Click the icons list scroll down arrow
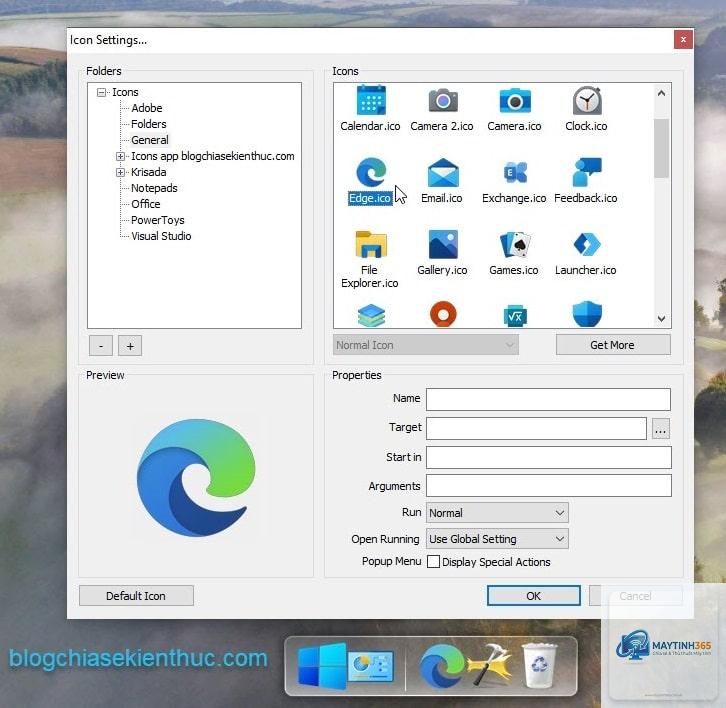The width and height of the screenshot is (726, 708). pos(661,319)
